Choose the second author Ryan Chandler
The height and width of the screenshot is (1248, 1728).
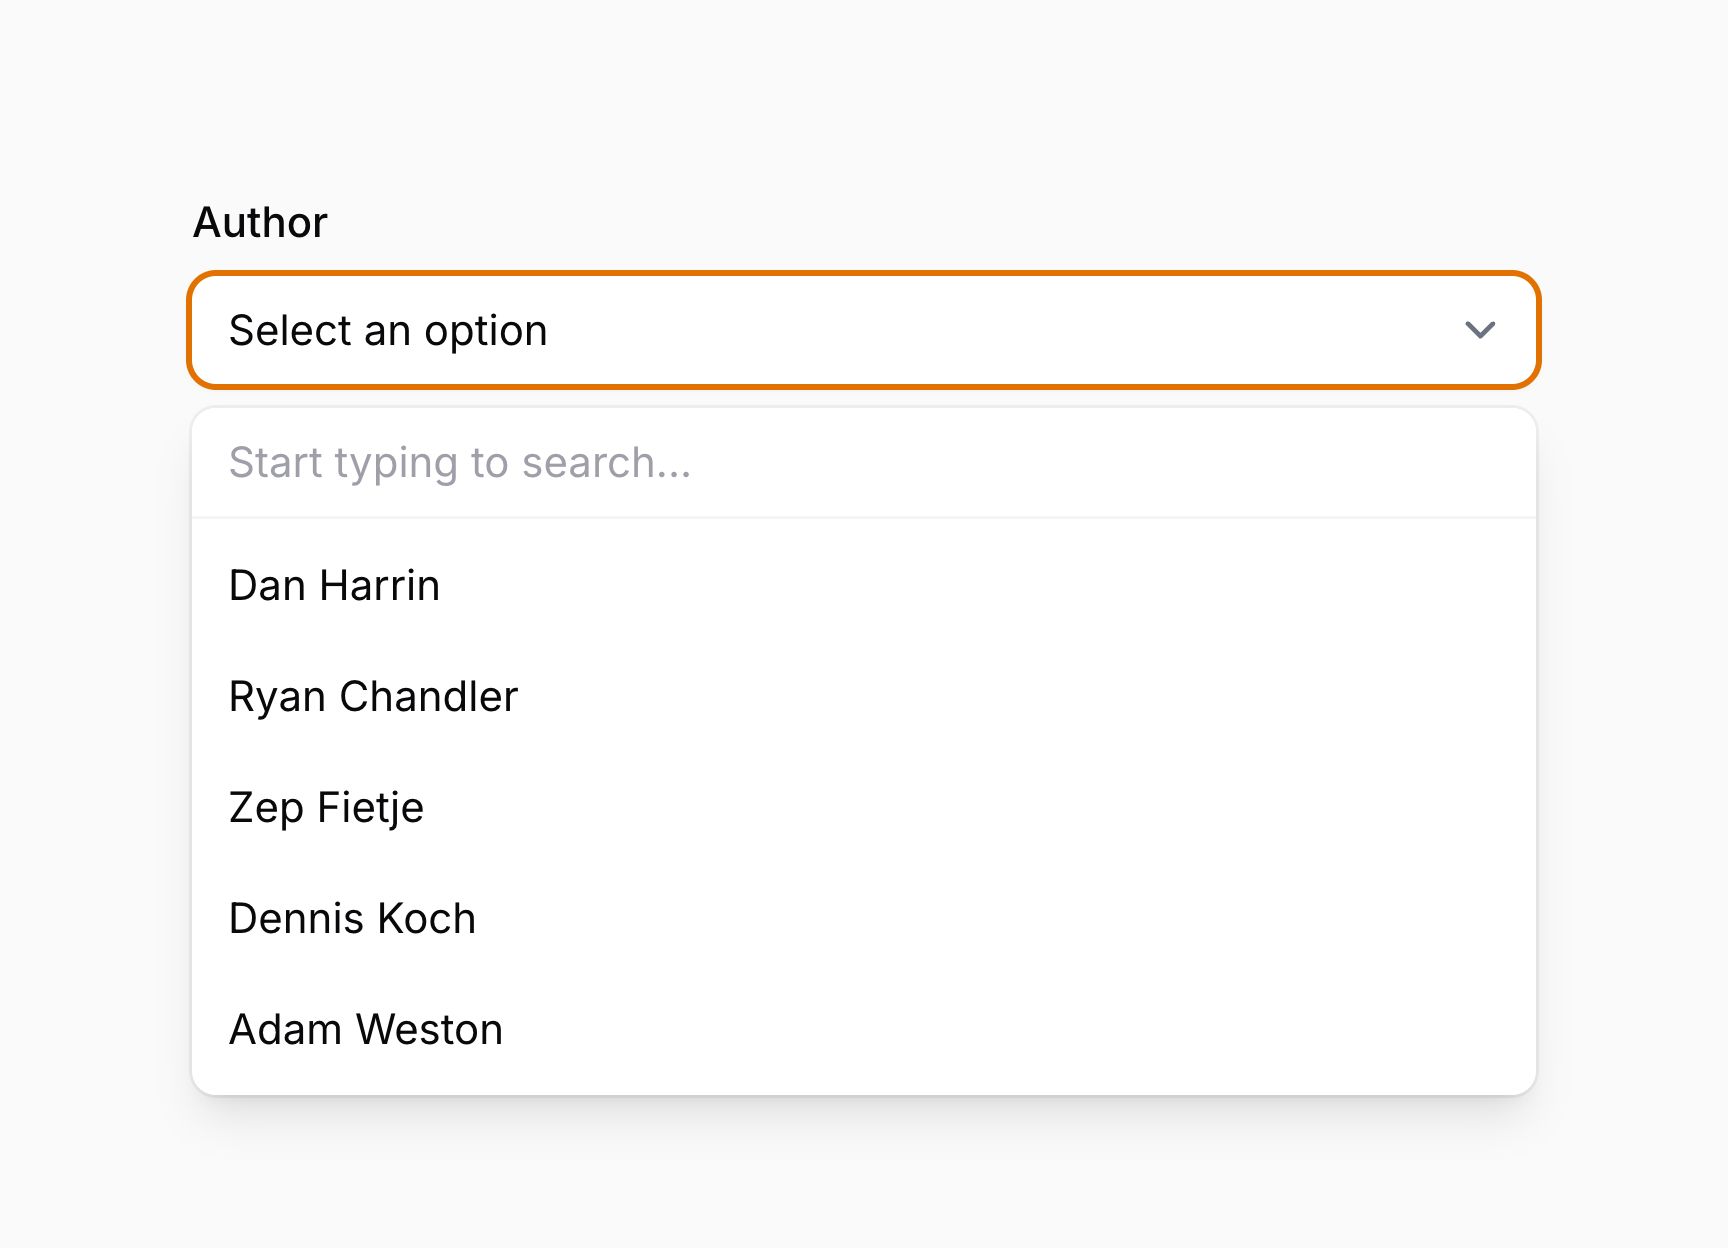tap(373, 696)
